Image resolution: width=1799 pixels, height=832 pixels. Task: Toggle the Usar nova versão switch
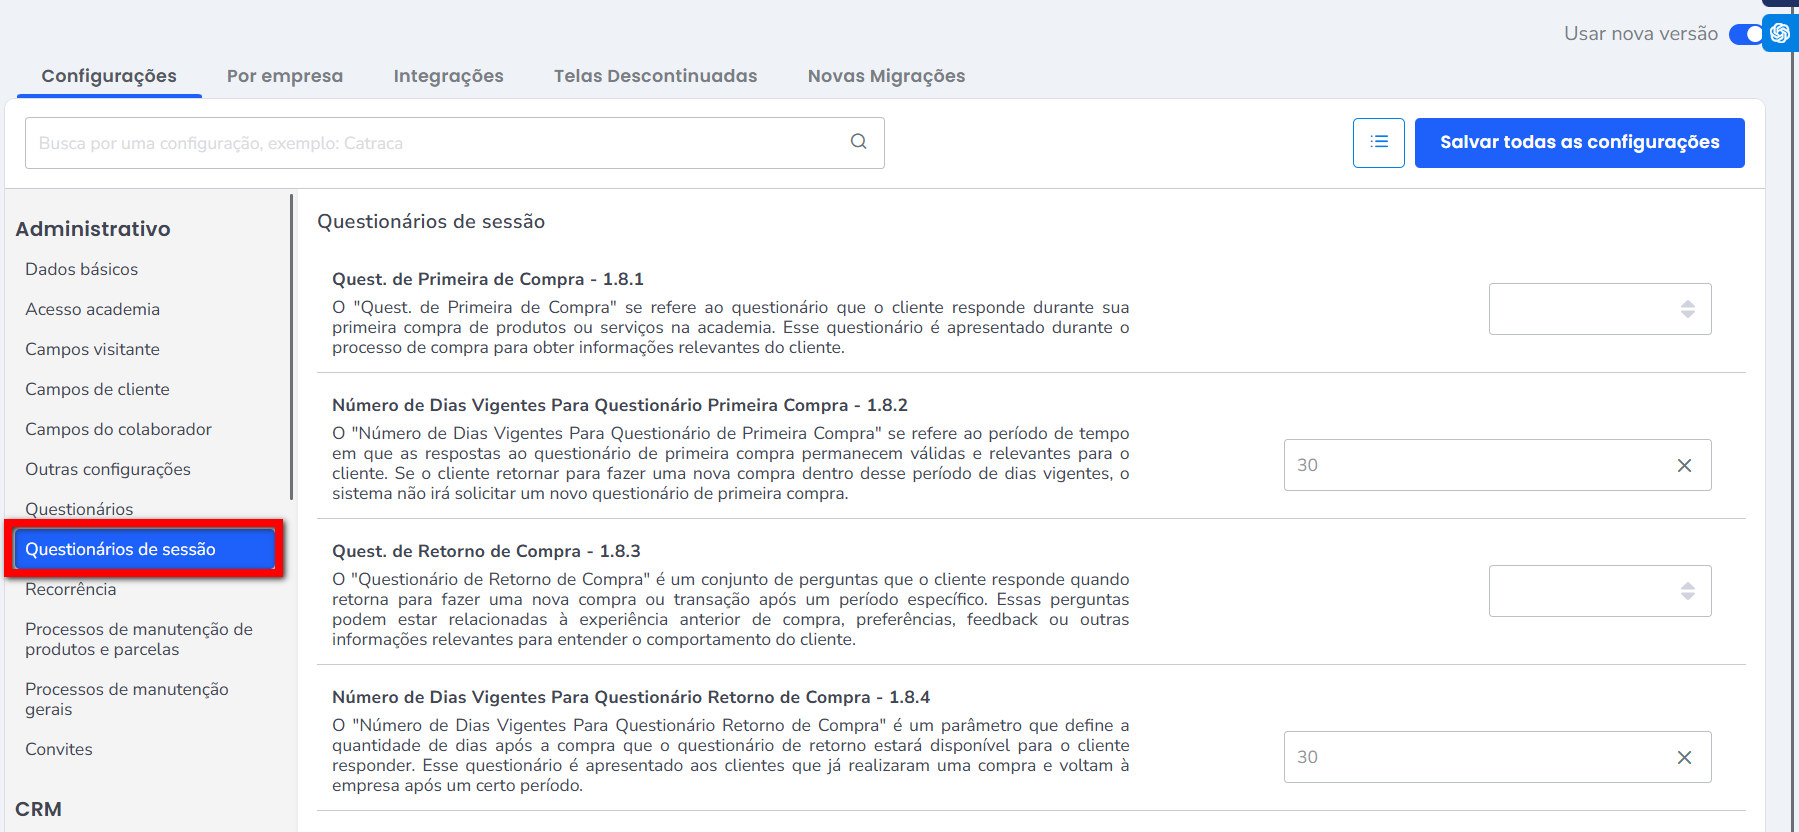[1746, 34]
